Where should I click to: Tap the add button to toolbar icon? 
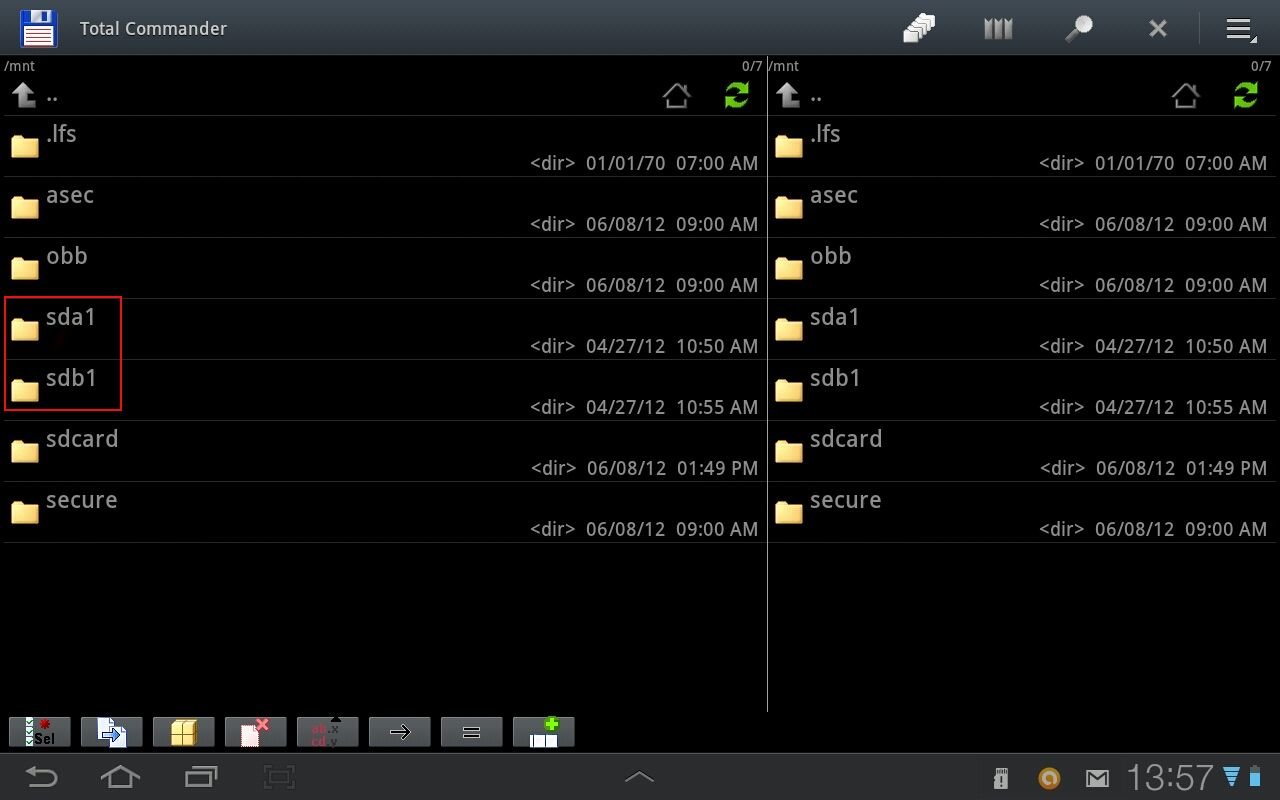pyautogui.click(x=544, y=732)
